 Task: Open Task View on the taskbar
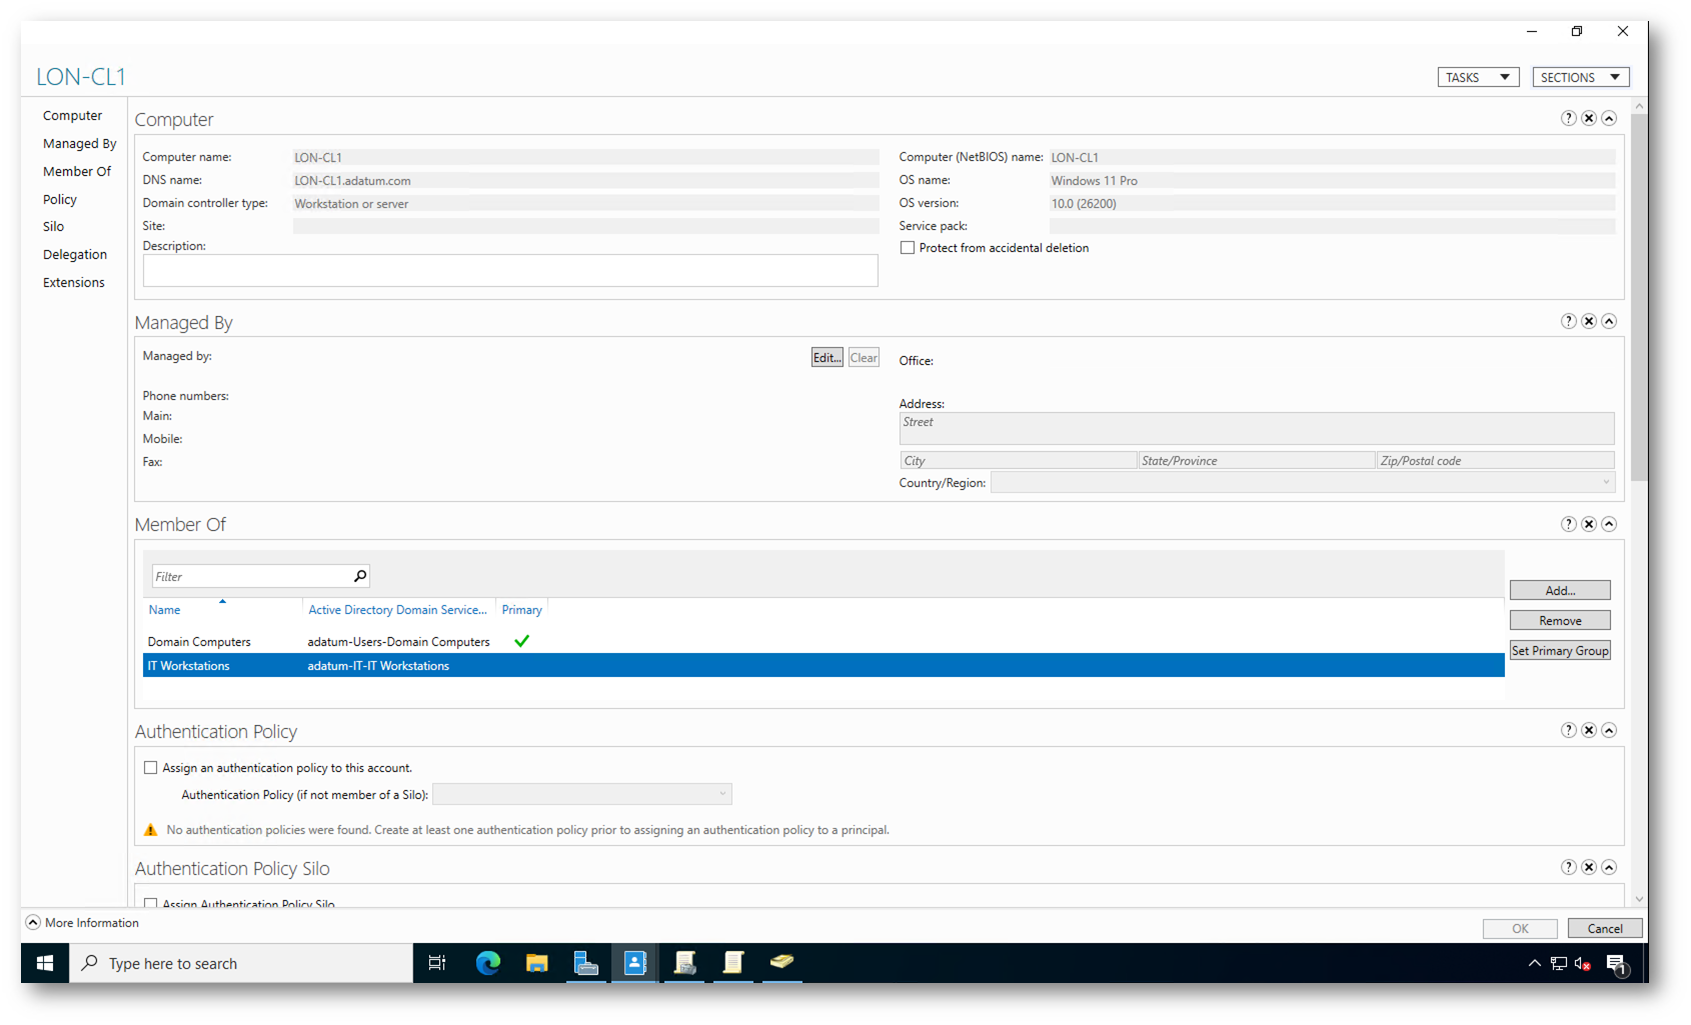click(437, 963)
